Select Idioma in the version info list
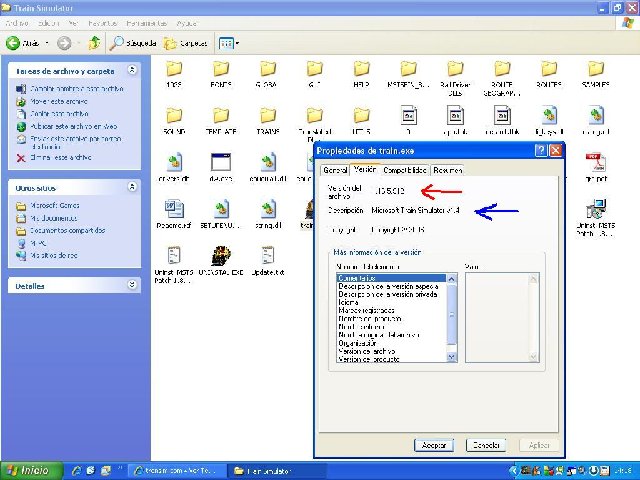This screenshot has width=640, height=480. pyautogui.click(x=348, y=304)
